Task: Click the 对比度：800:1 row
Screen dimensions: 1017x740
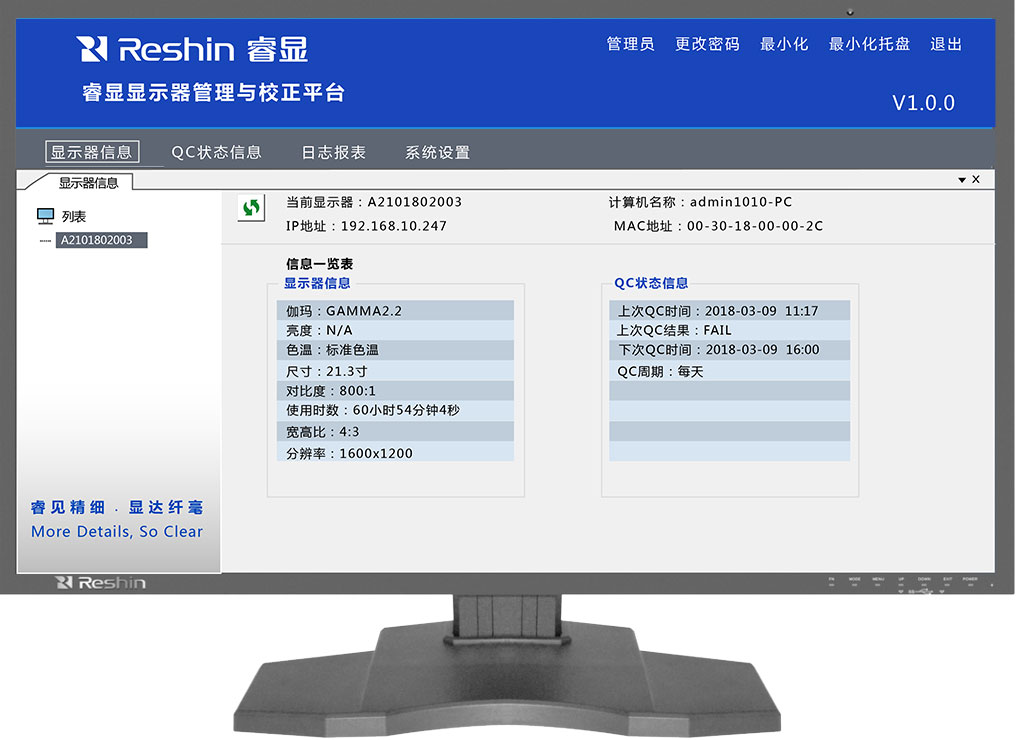Action: pos(396,390)
